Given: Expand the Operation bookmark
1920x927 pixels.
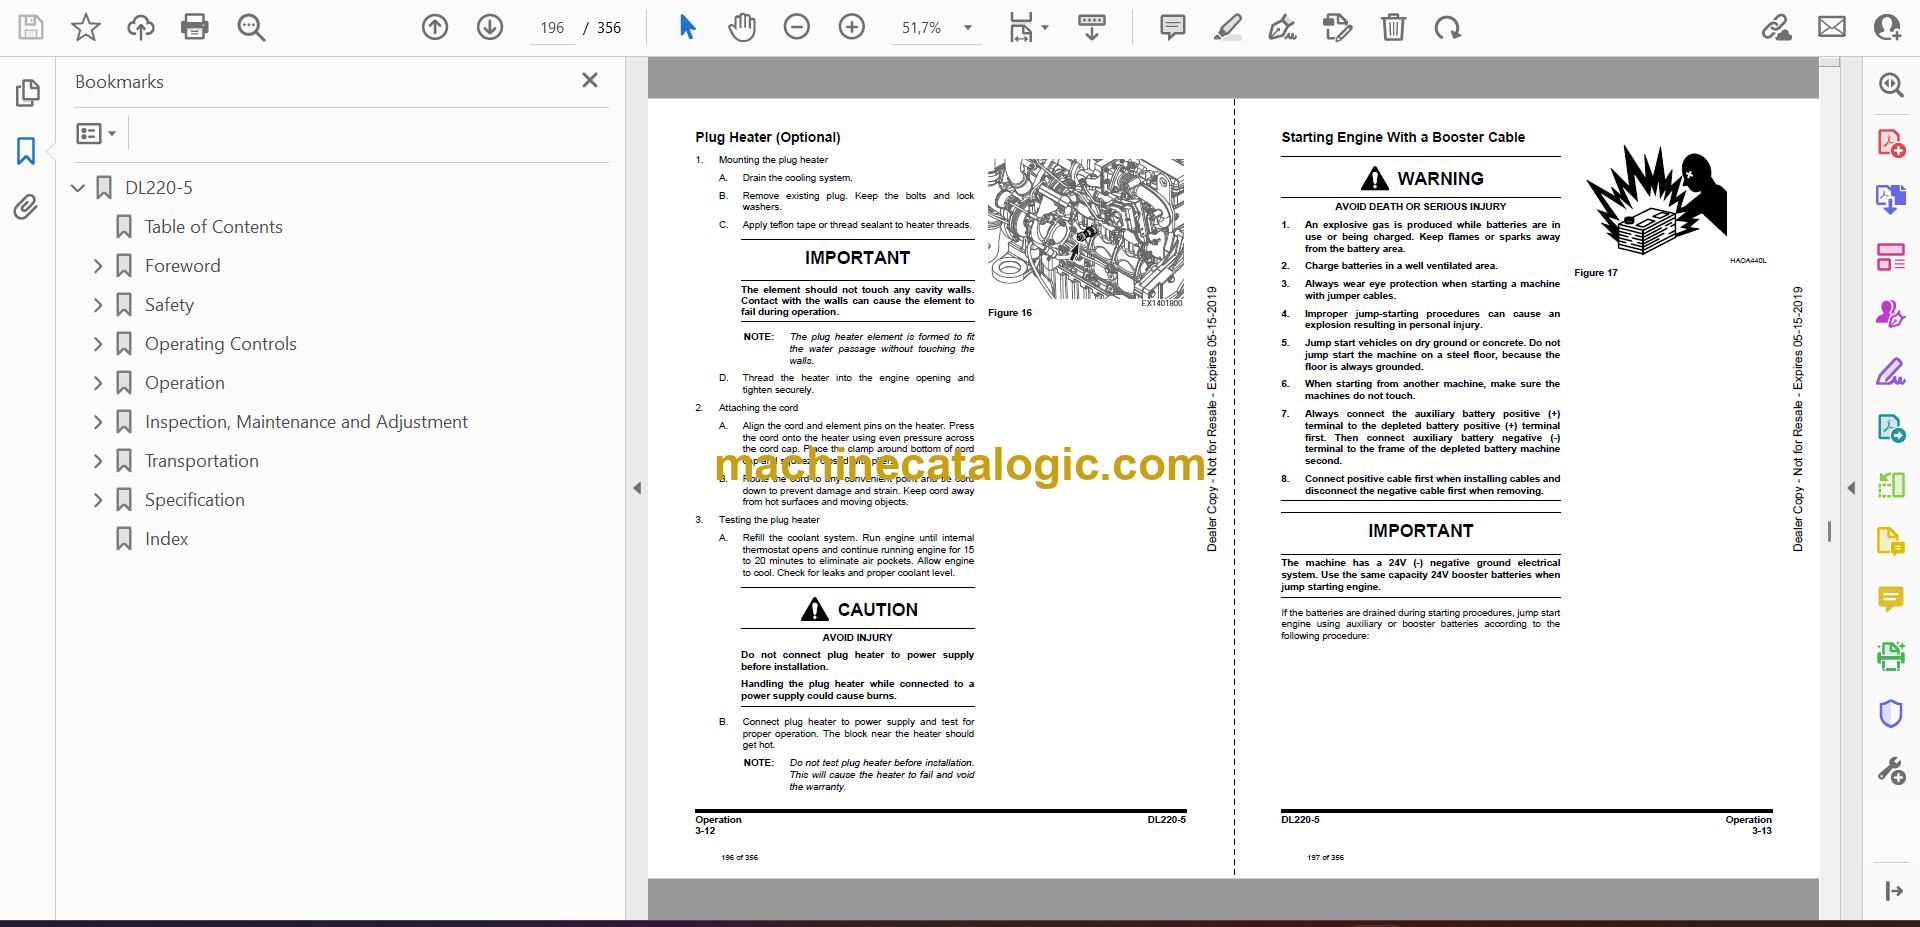Looking at the screenshot, I should point(98,383).
